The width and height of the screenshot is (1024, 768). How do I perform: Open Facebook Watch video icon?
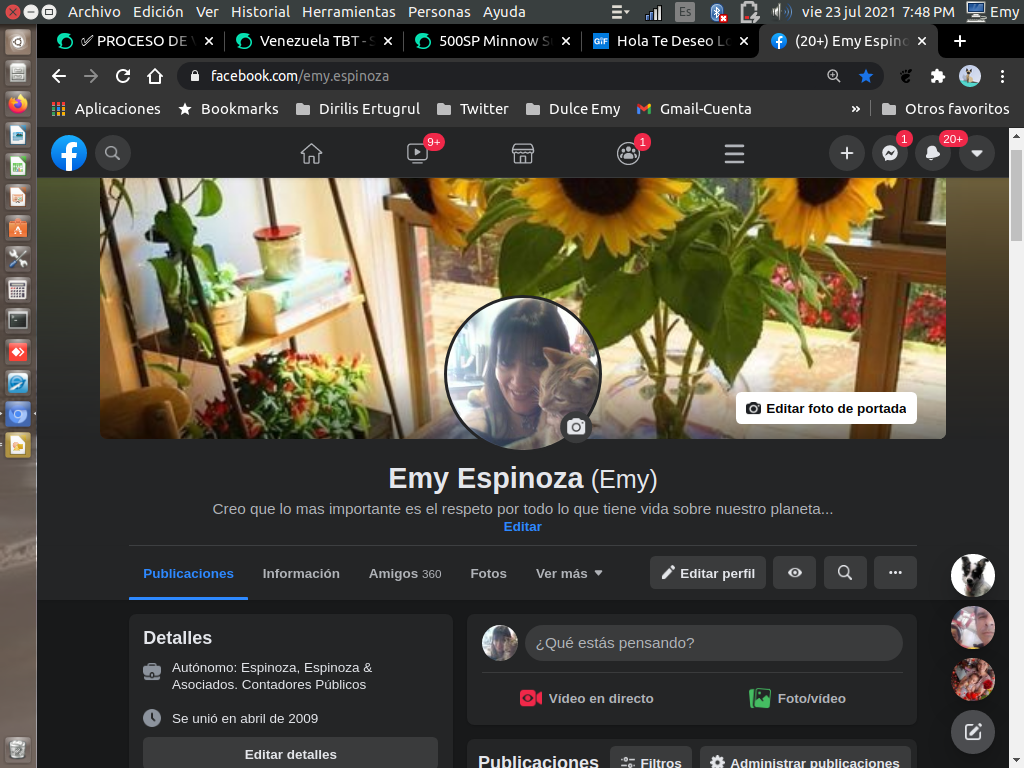[x=417, y=153]
